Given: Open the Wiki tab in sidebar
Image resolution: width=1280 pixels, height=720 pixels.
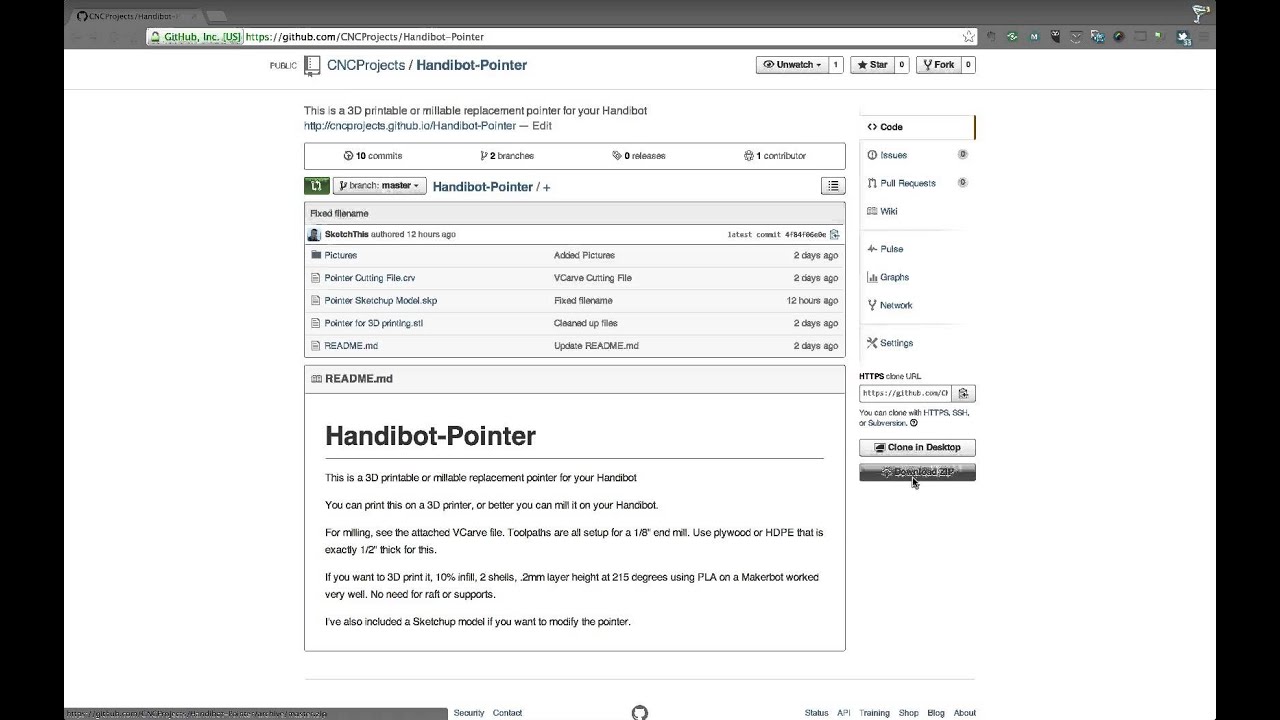Looking at the screenshot, I should click(x=917, y=211).
